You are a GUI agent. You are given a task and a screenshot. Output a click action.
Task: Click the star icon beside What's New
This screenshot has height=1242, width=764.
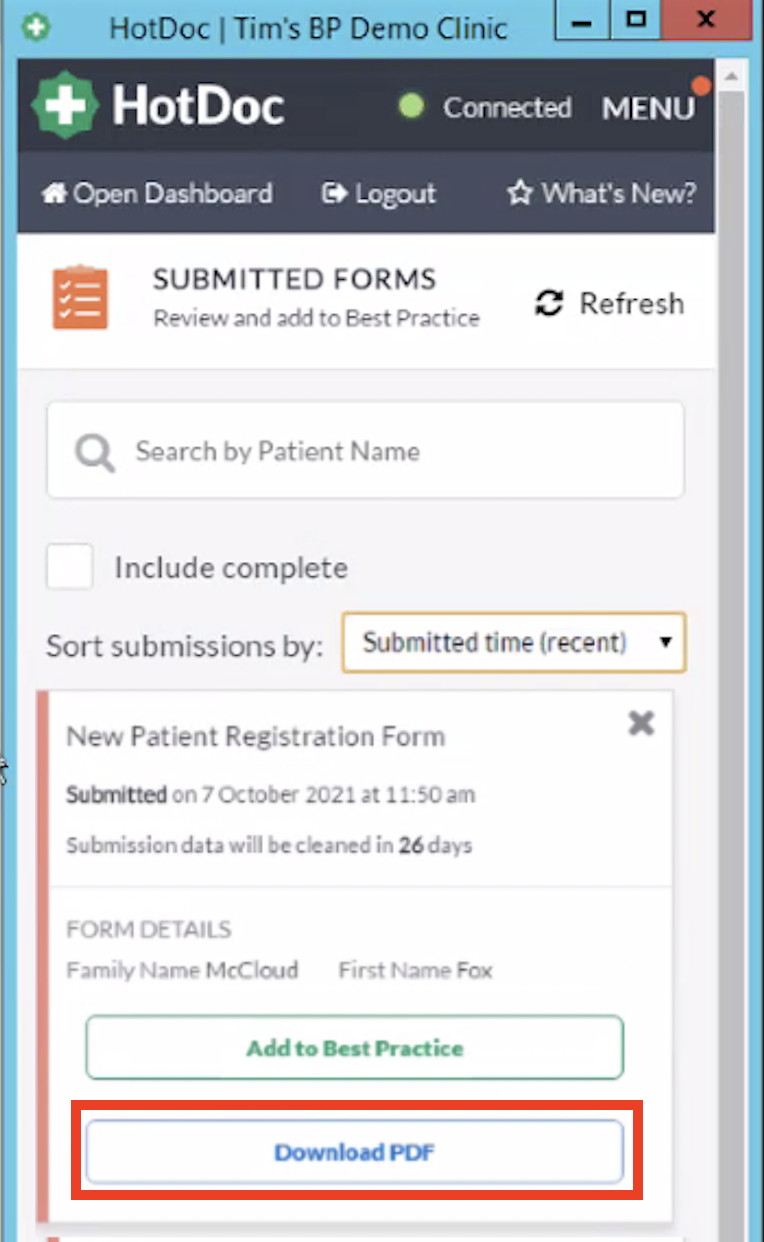519,194
